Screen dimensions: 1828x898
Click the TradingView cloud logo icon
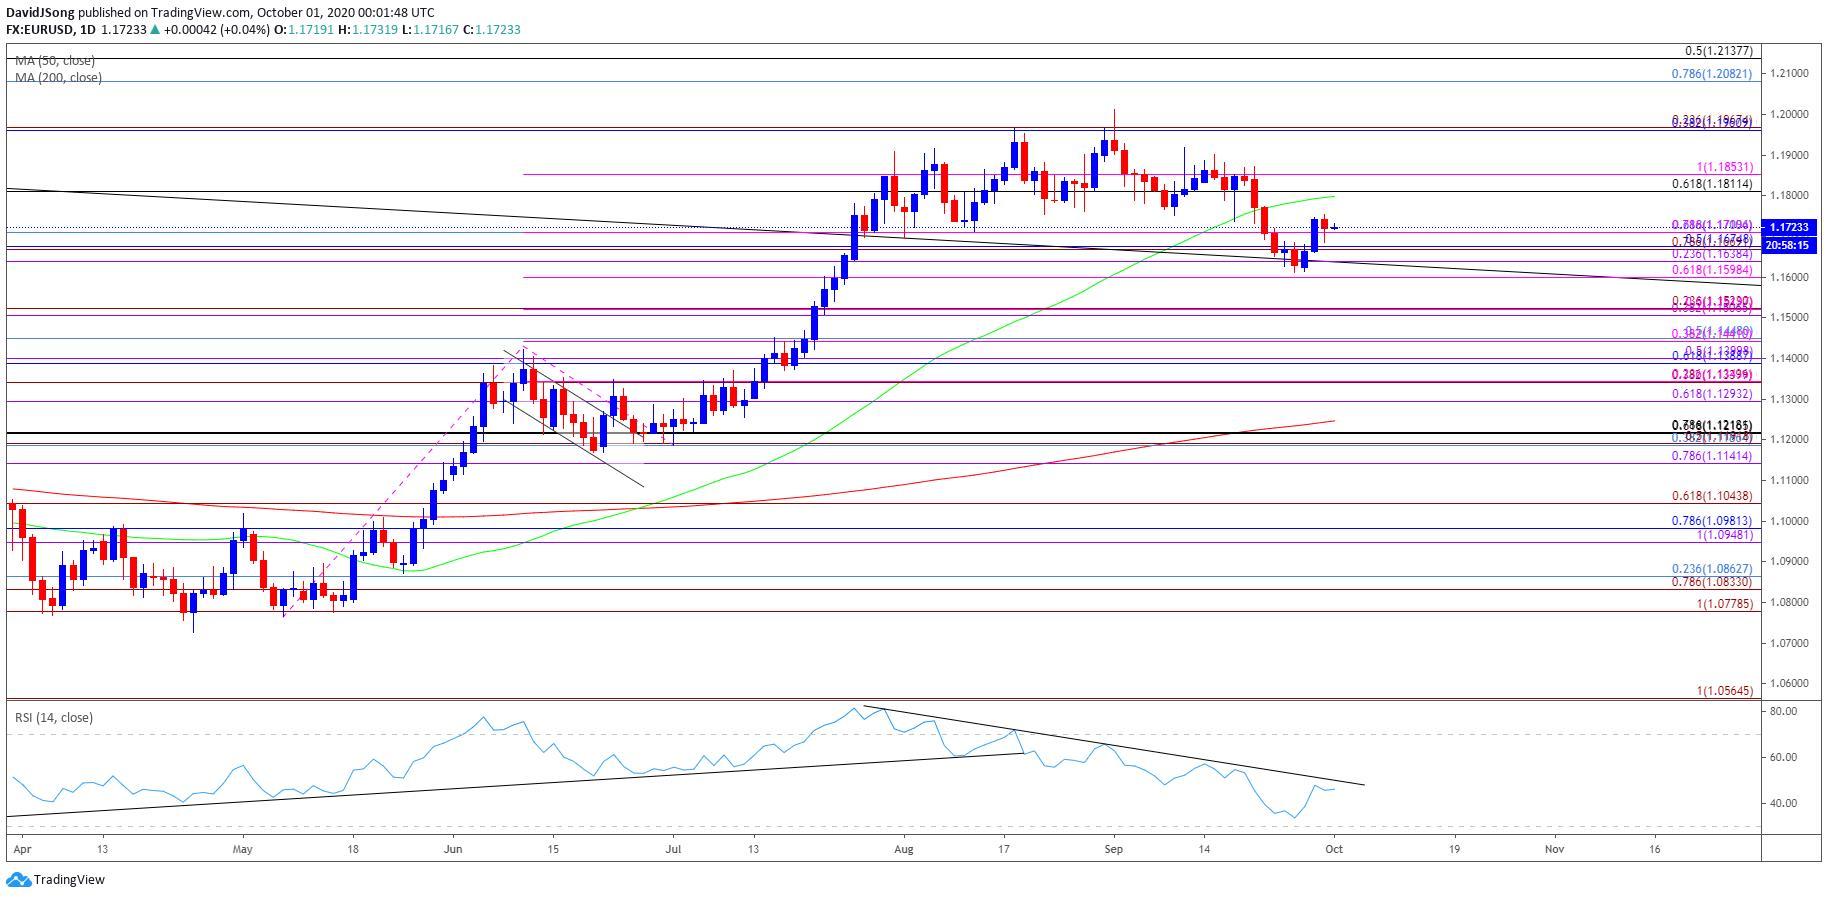18,880
